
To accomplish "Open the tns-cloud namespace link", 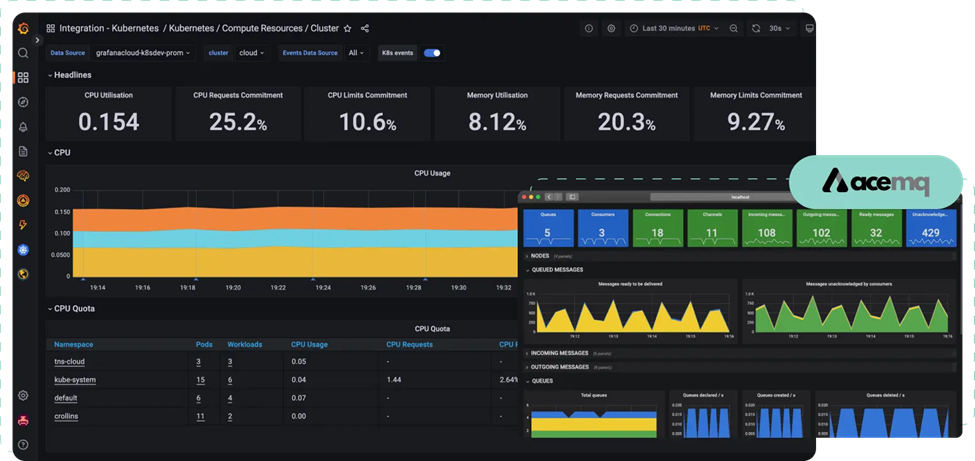I will pos(69,362).
